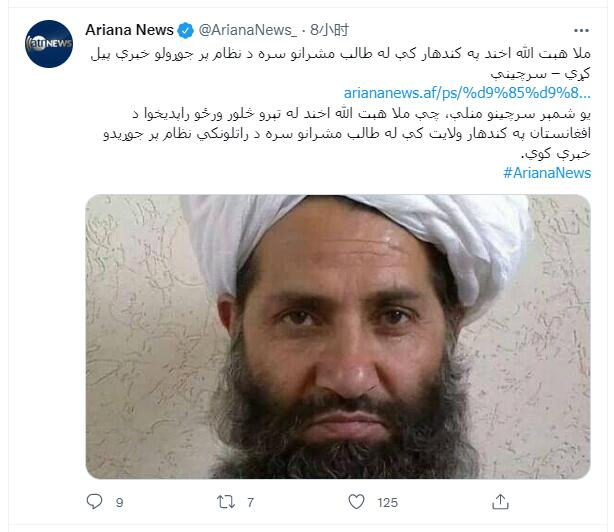Like the tweet with the heart icon
614x532 pixels.
pyautogui.click(x=356, y=501)
